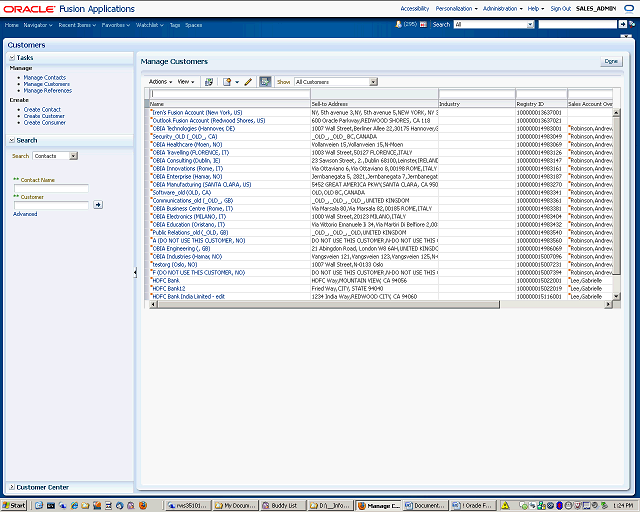Image resolution: width=640 pixels, height=512 pixels.
Task: Open the Actions menu
Action: tap(159, 82)
